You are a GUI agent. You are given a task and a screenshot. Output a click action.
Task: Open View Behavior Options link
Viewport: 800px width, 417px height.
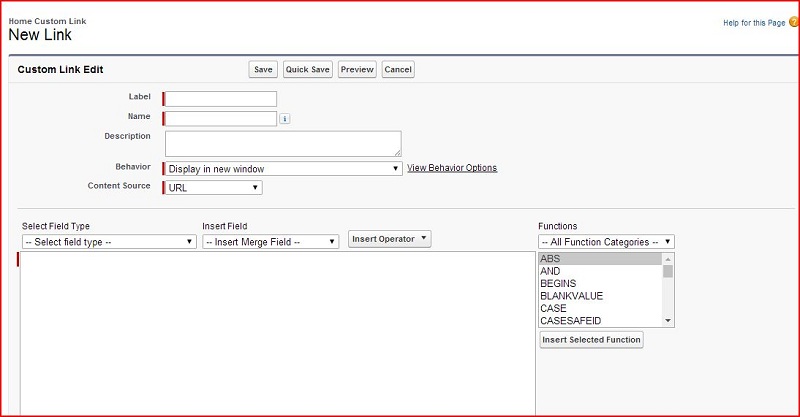click(x=452, y=168)
